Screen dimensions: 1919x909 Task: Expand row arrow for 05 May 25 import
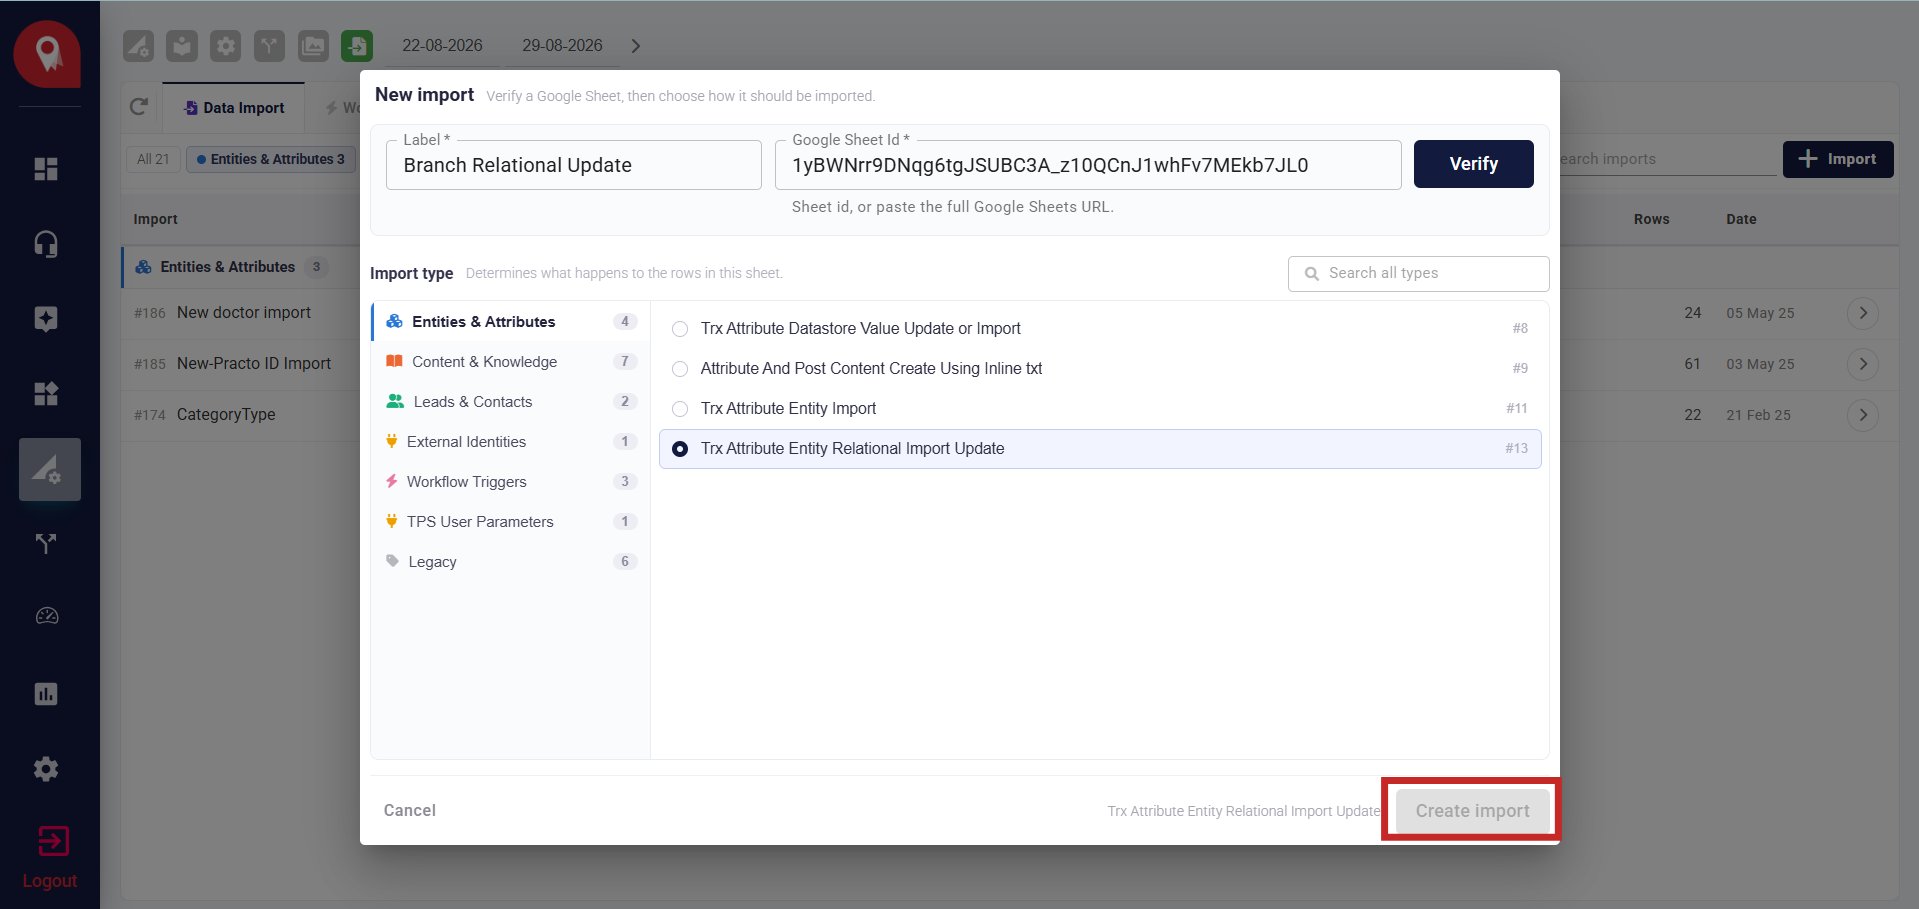tap(1862, 313)
